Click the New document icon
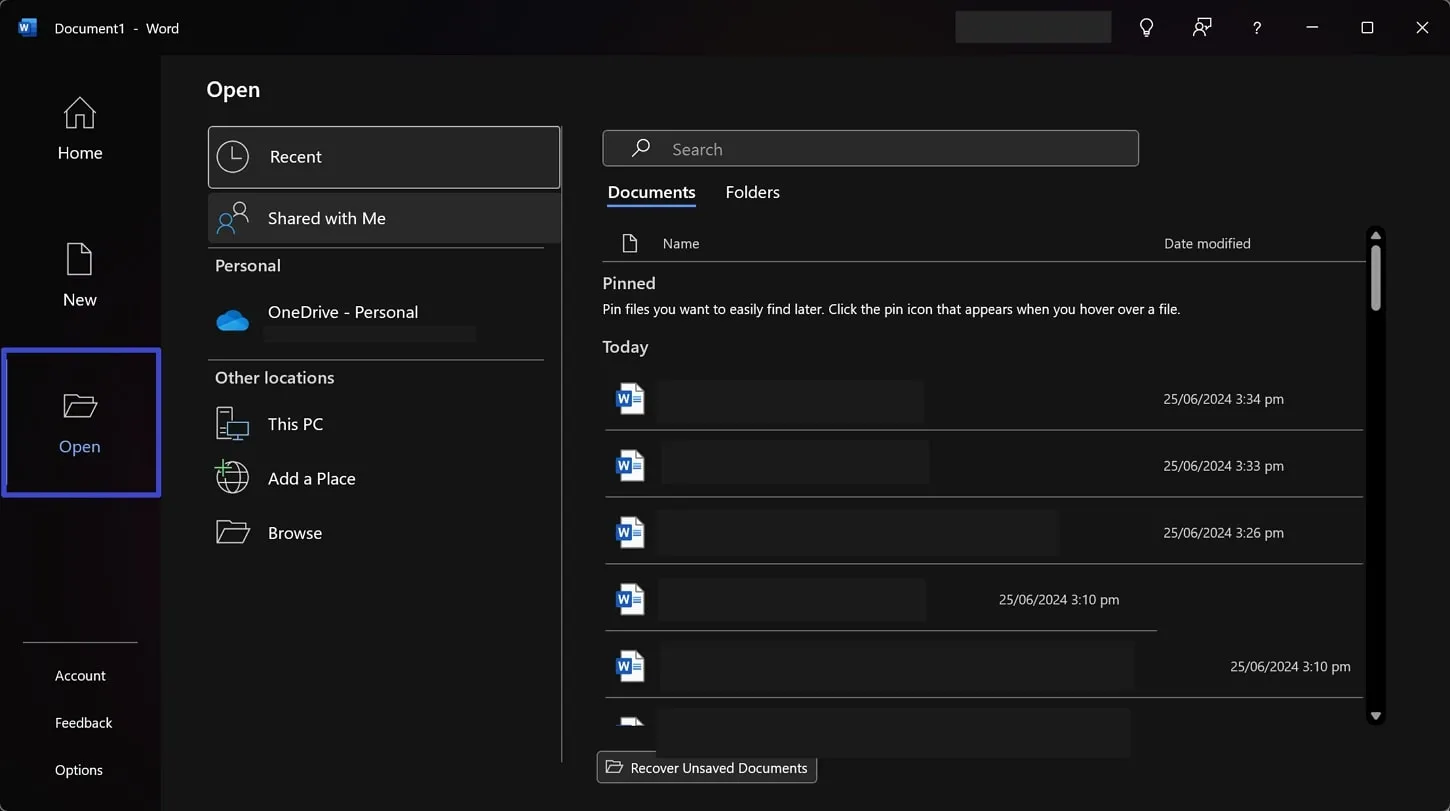Viewport: 1450px width, 811px height. 79,260
